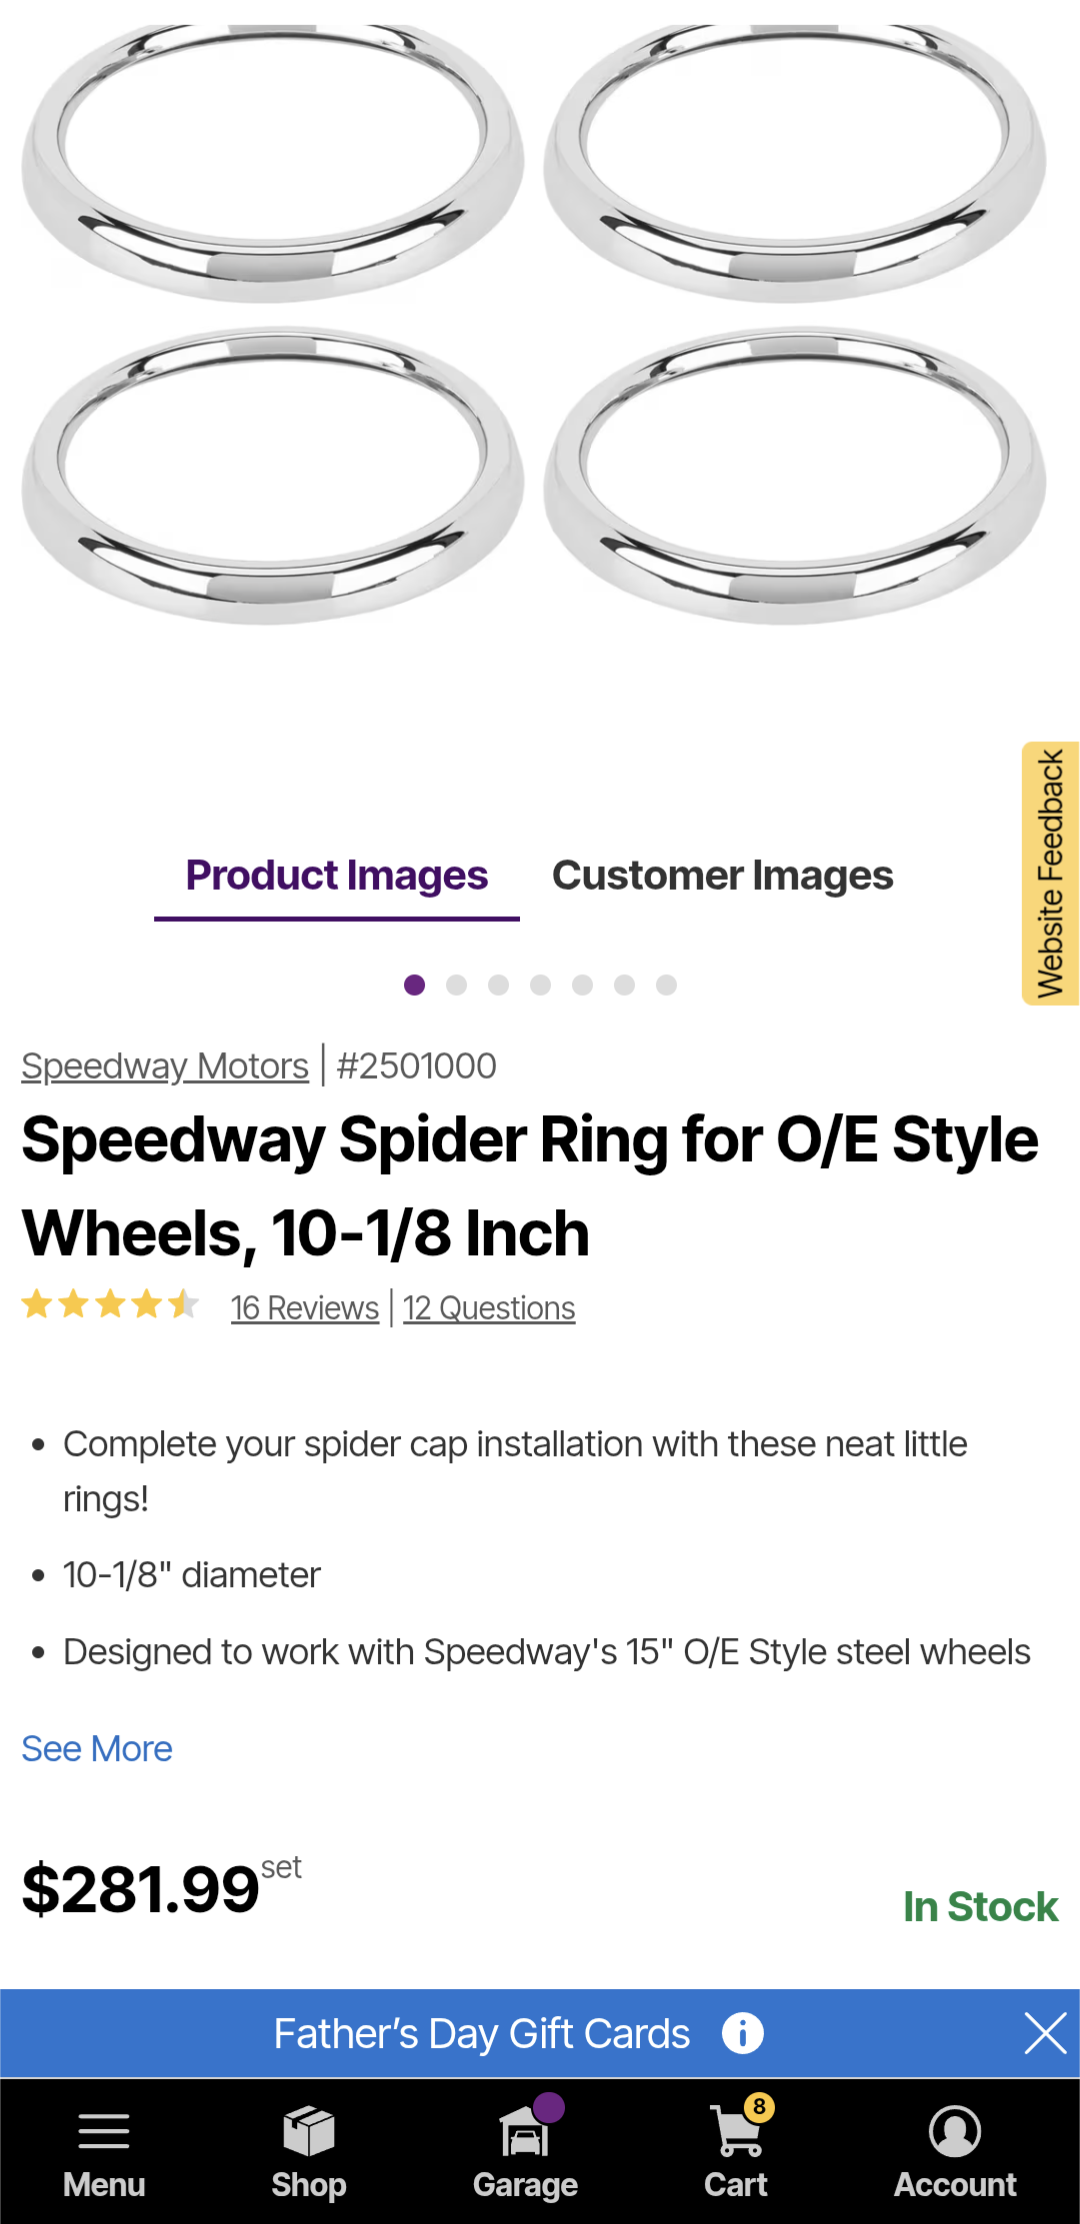The width and height of the screenshot is (1080, 2224).
Task: Select the Product Images tab
Action: tap(337, 876)
